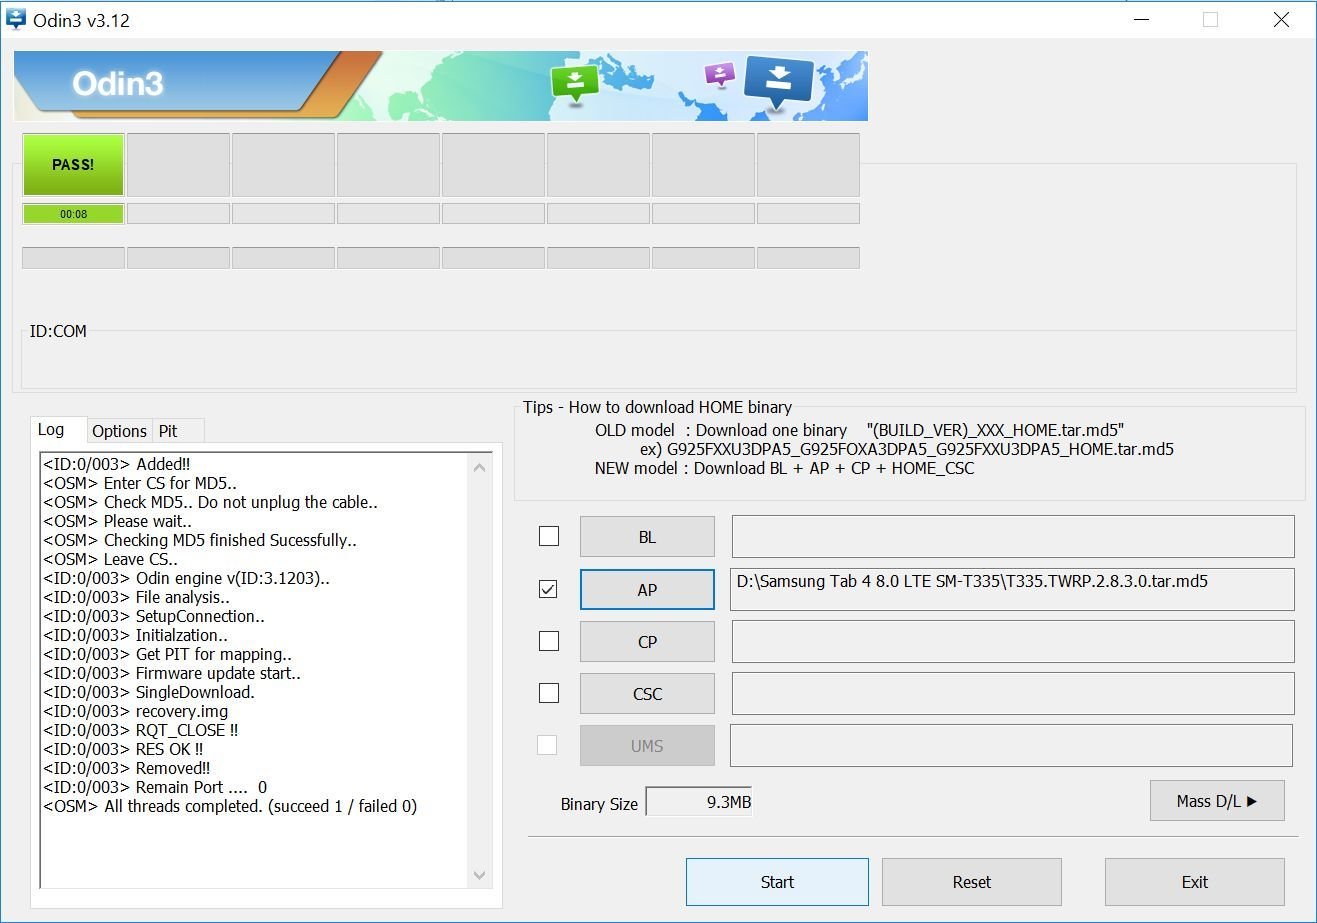Enable the BL checkbox
This screenshot has width=1317, height=923.
coord(549,536)
